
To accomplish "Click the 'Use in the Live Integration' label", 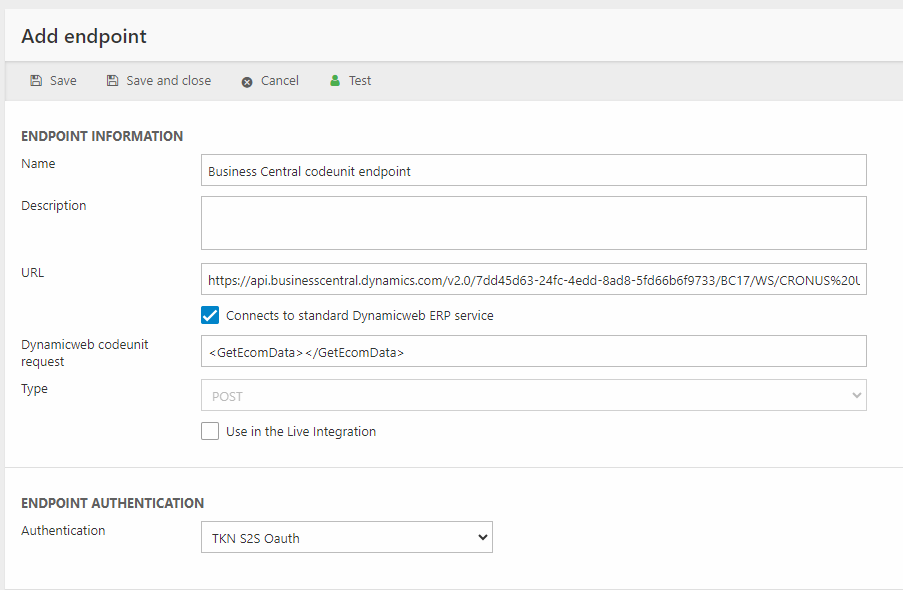I will [x=301, y=432].
